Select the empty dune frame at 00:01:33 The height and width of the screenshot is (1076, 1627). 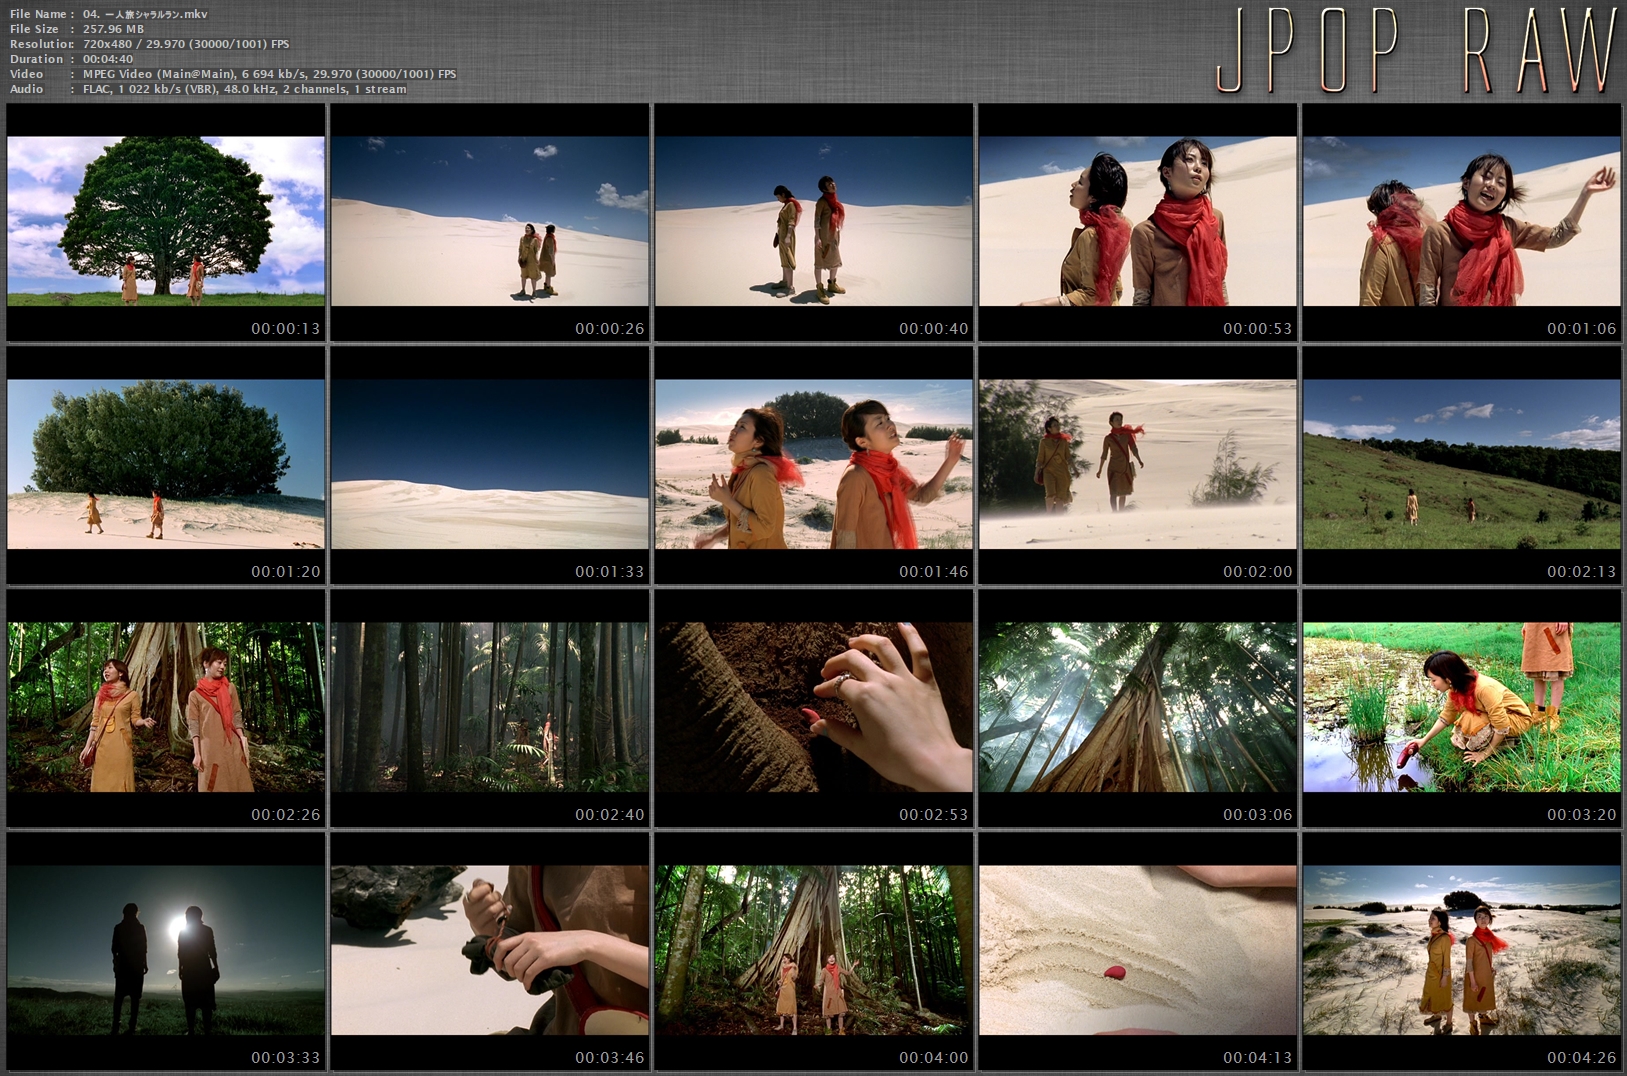(490, 465)
